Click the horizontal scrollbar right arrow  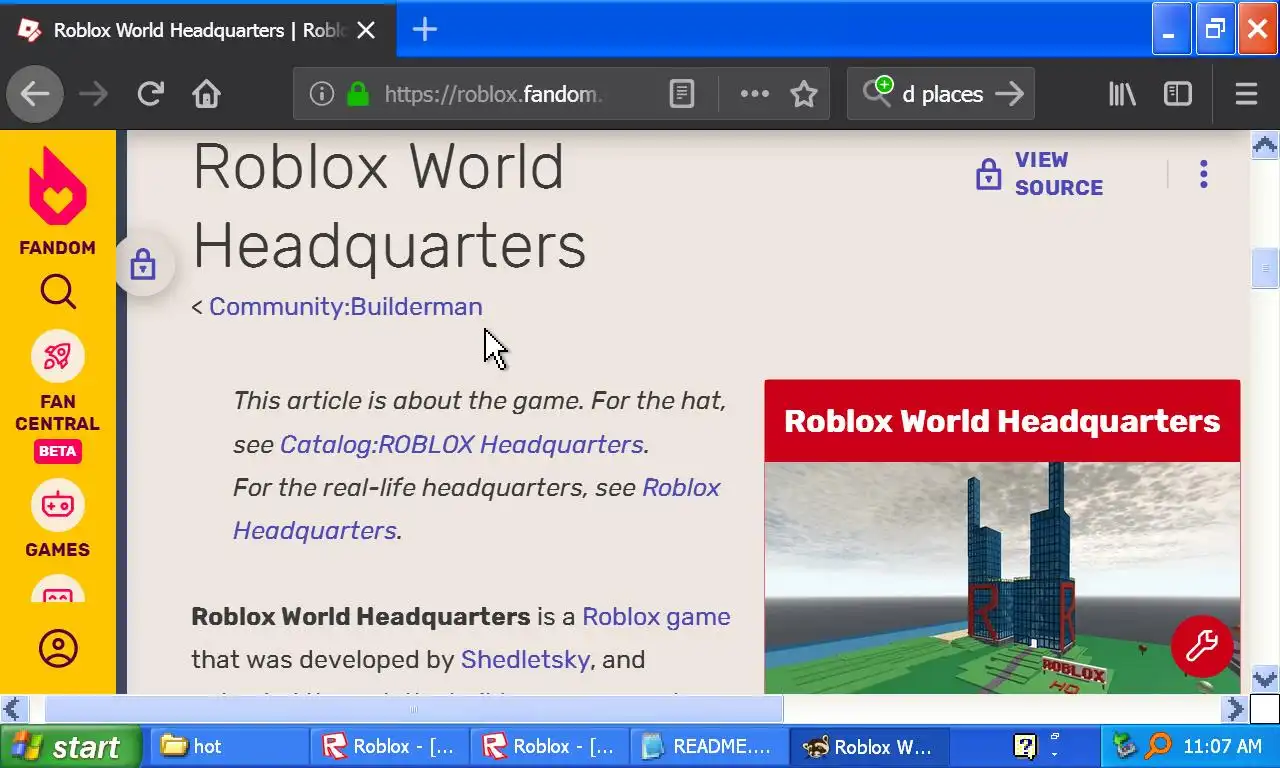[1235, 709]
